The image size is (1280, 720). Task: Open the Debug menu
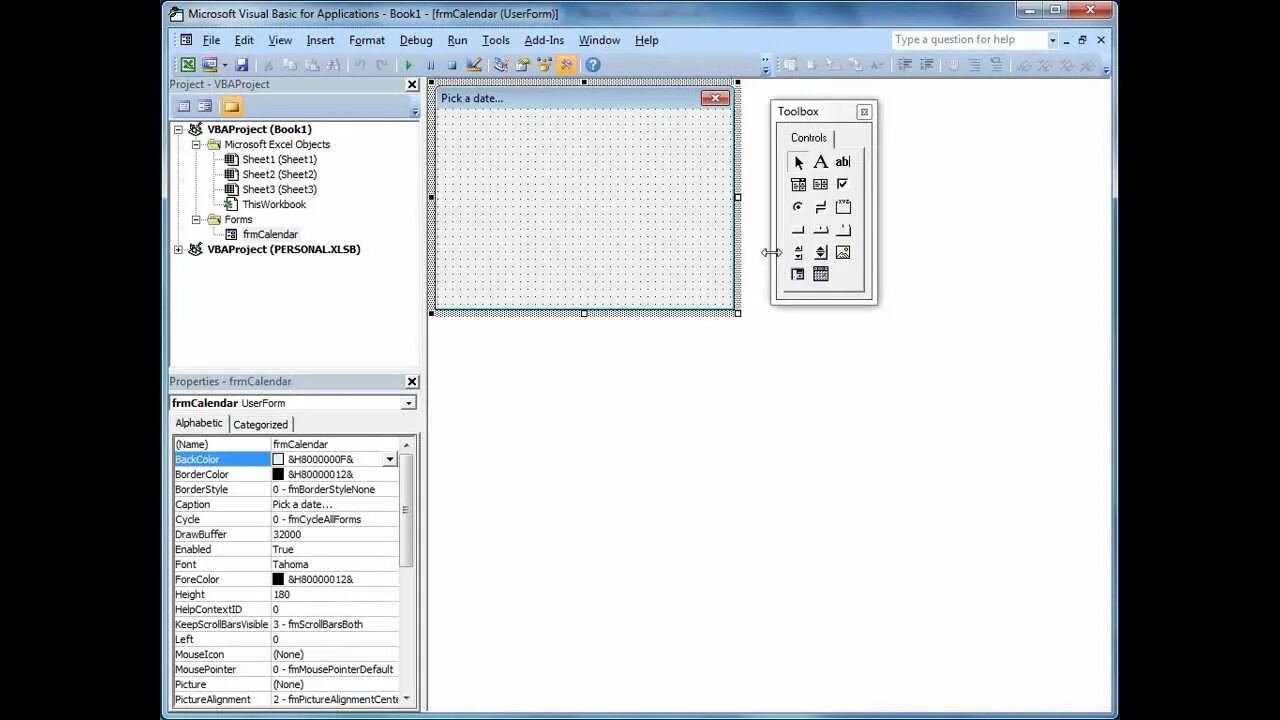(416, 40)
